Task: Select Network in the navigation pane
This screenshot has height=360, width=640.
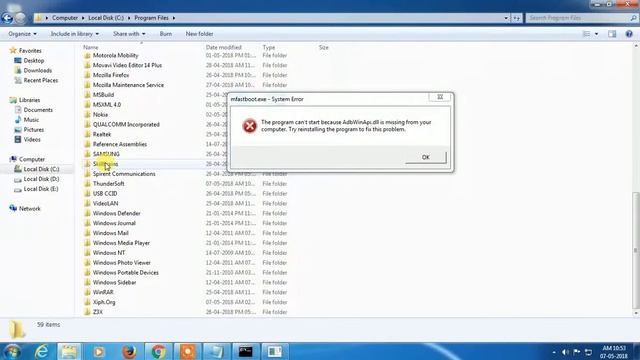Action: pyautogui.click(x=29, y=209)
